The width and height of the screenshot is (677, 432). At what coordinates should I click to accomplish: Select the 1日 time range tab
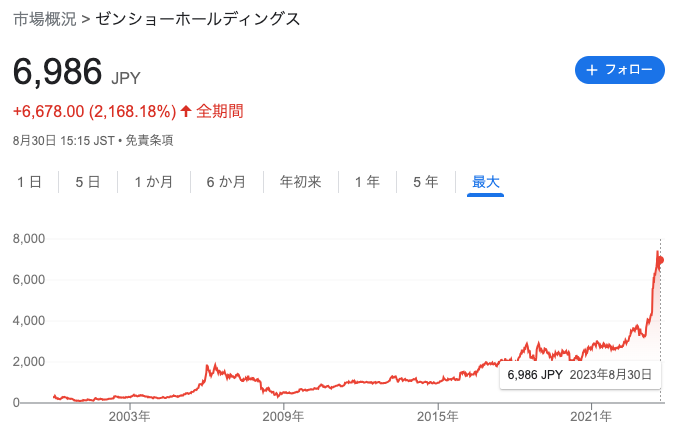29,182
